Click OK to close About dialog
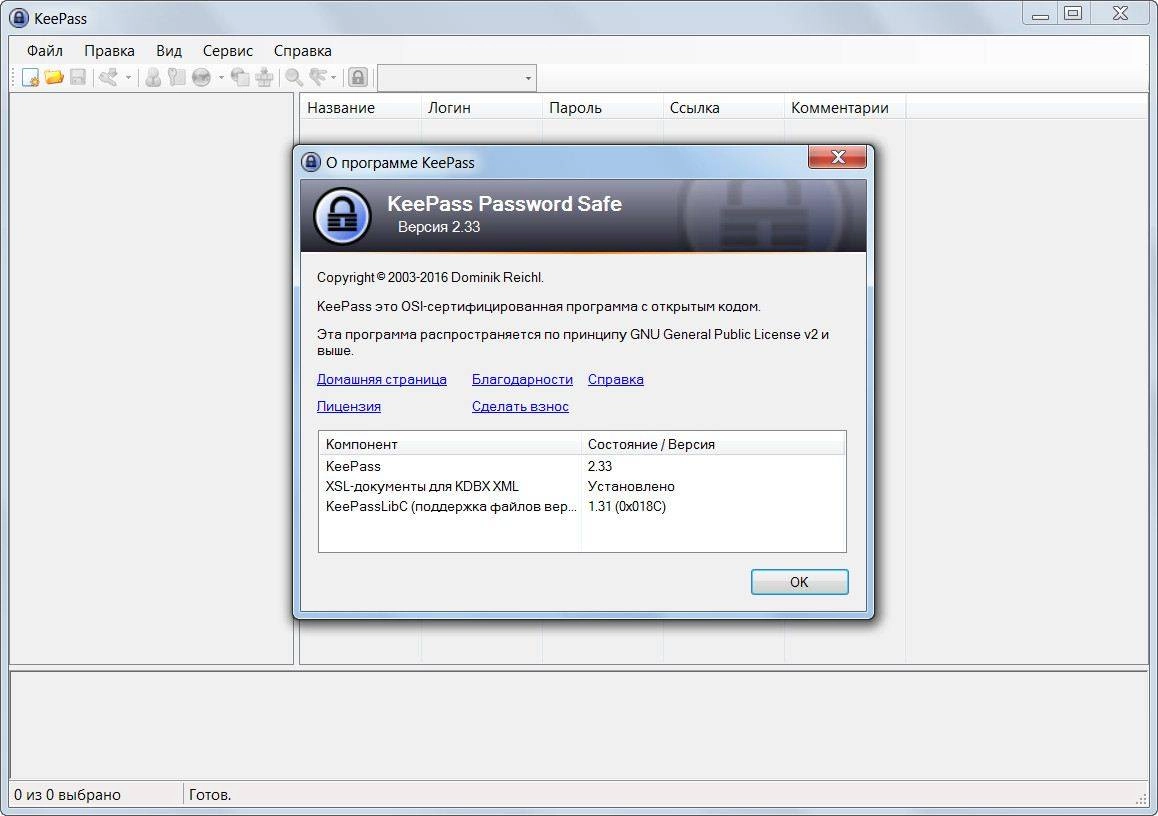The width and height of the screenshot is (1158, 816). 799,582
